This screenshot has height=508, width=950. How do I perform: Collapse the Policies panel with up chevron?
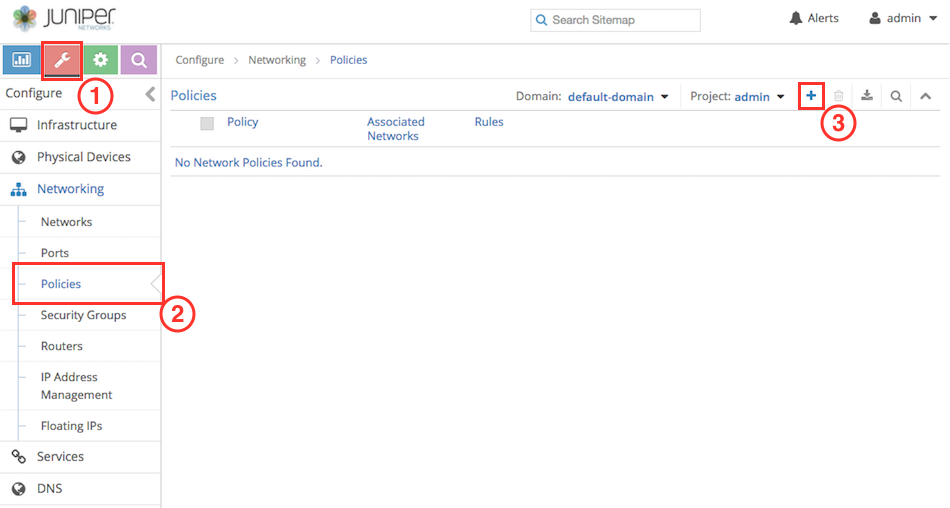[925, 96]
